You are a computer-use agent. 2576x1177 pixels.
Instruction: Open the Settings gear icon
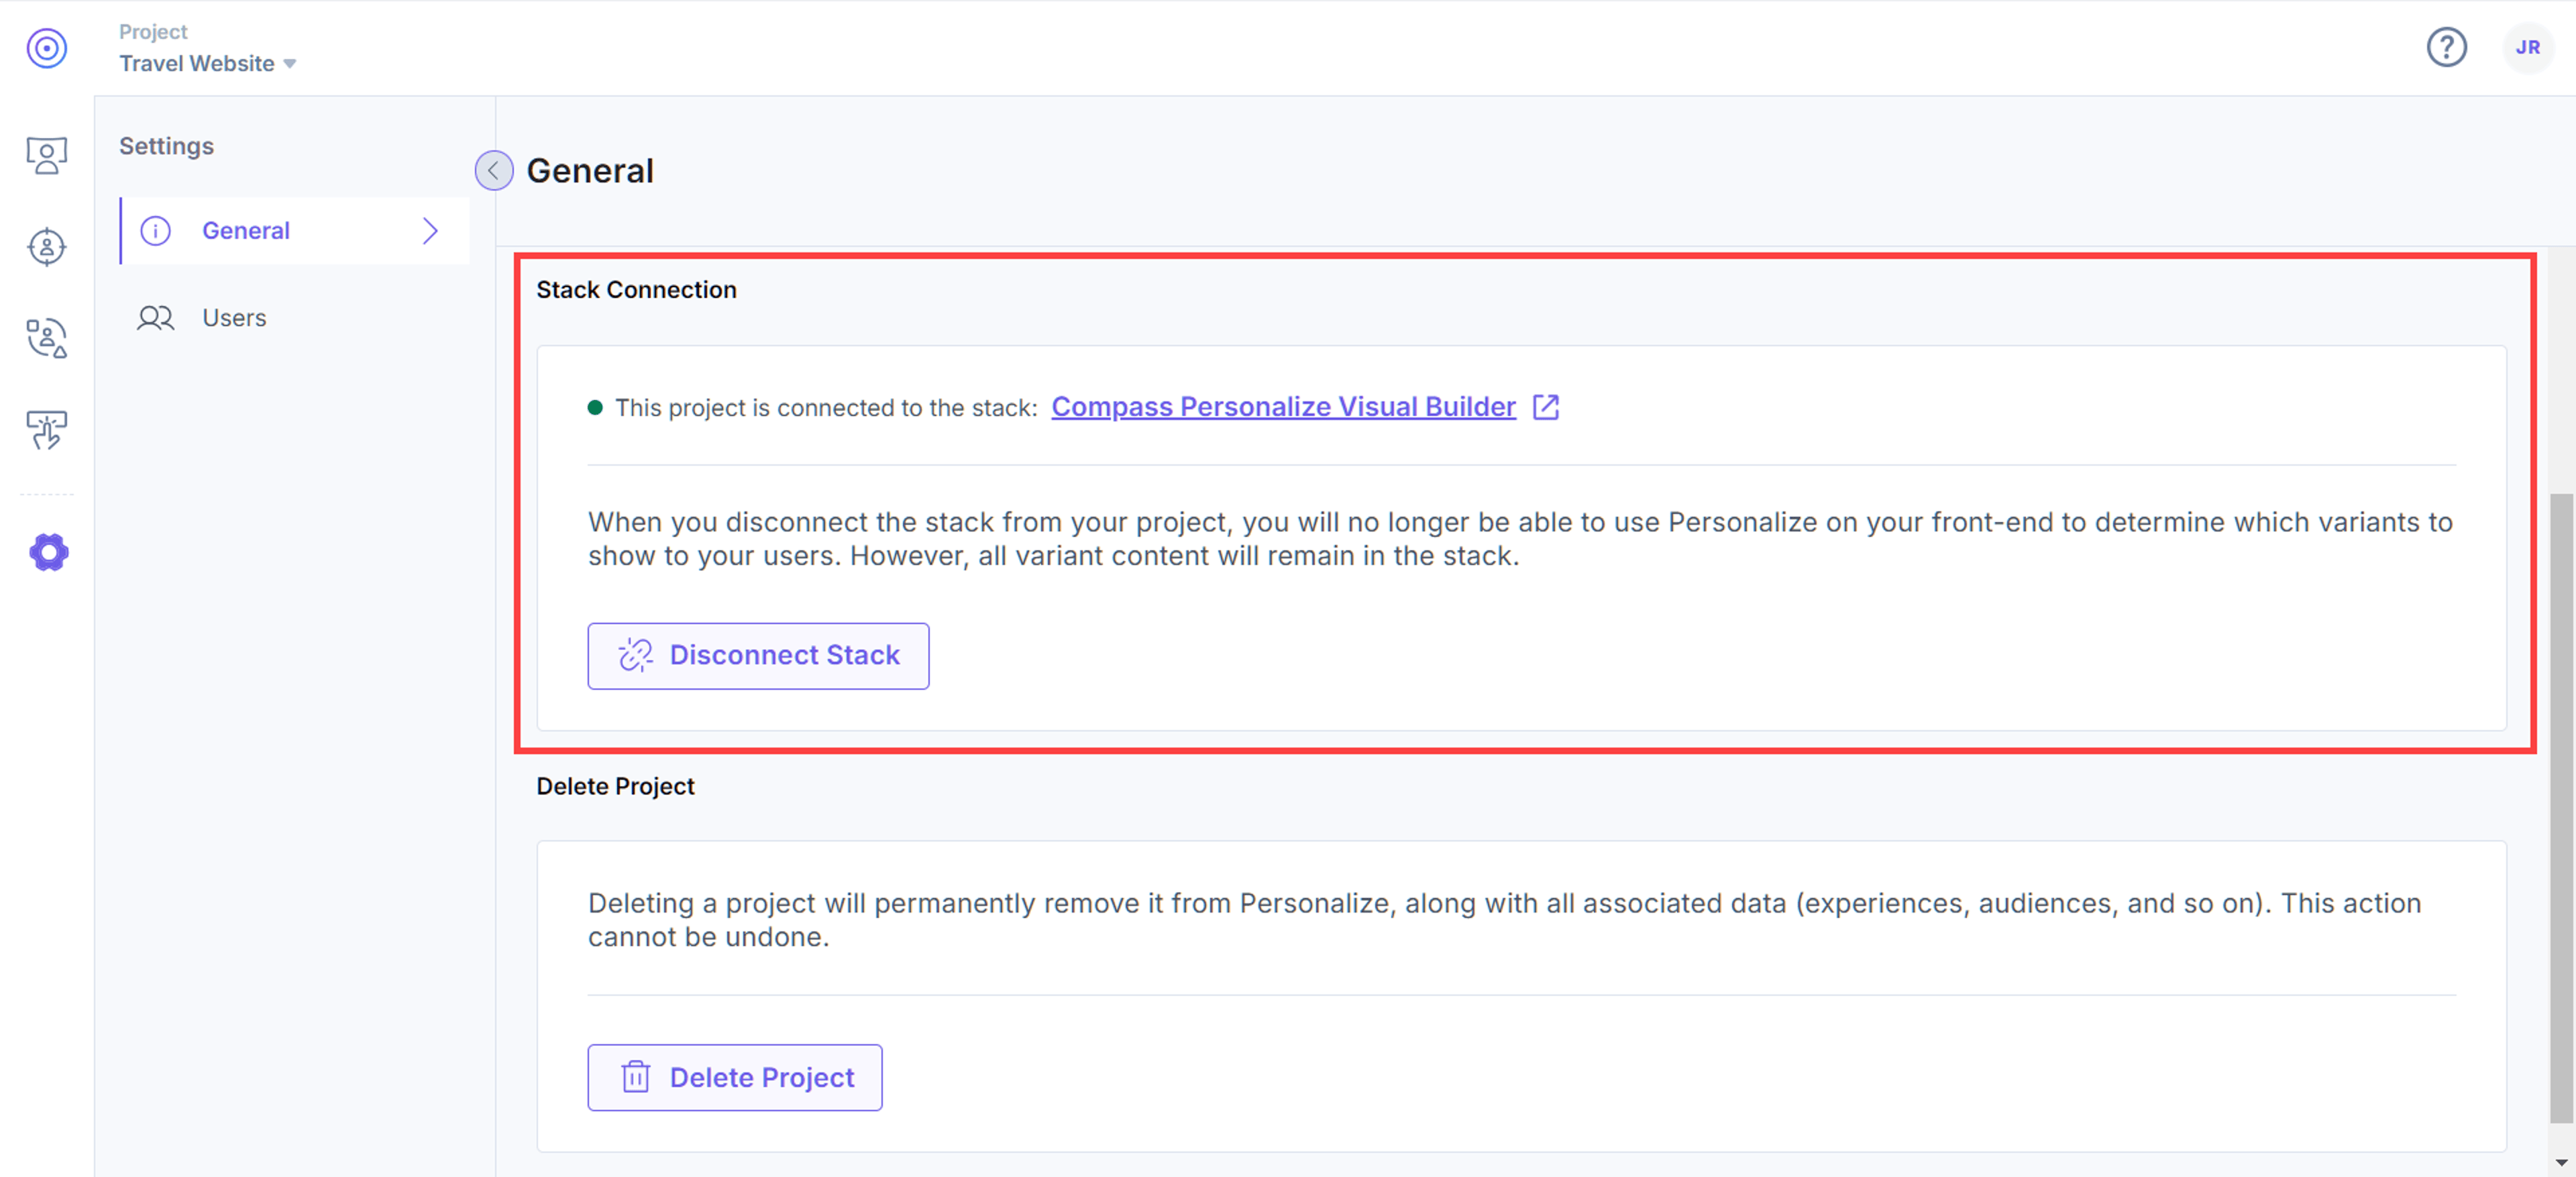[x=48, y=552]
